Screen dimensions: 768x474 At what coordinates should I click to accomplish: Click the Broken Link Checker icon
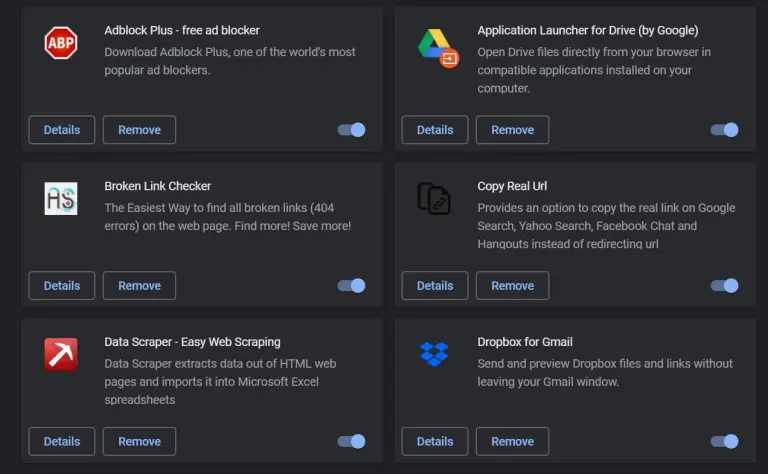click(x=61, y=198)
